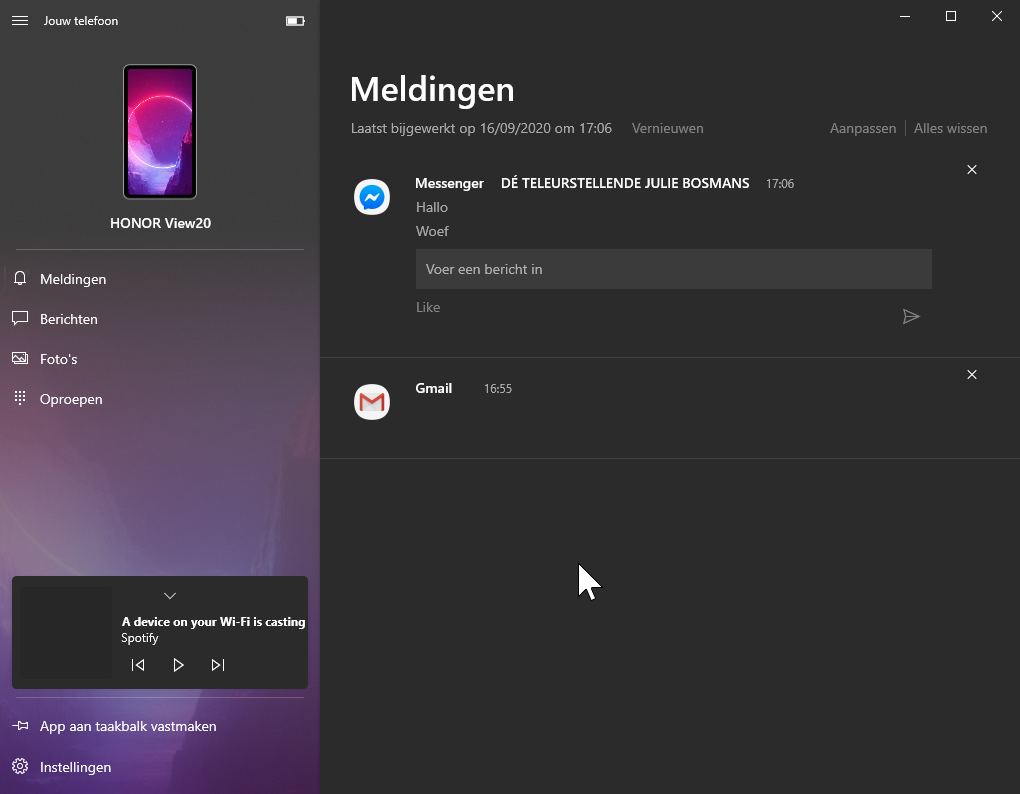Screen dimensions: 1020x794
Task: Click Alles wissen to clear notifications
Action: click(950, 129)
